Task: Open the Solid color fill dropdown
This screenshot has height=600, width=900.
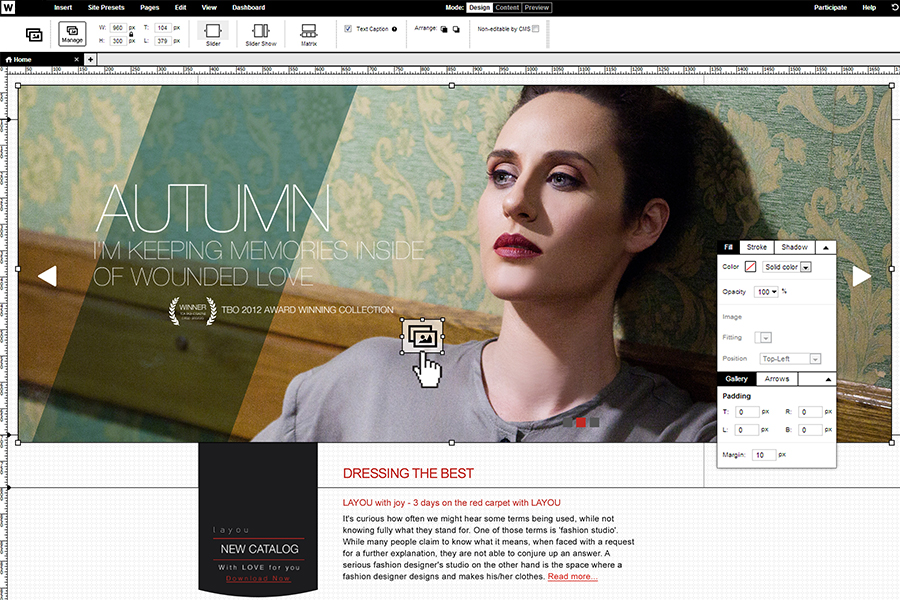Action: click(x=786, y=267)
